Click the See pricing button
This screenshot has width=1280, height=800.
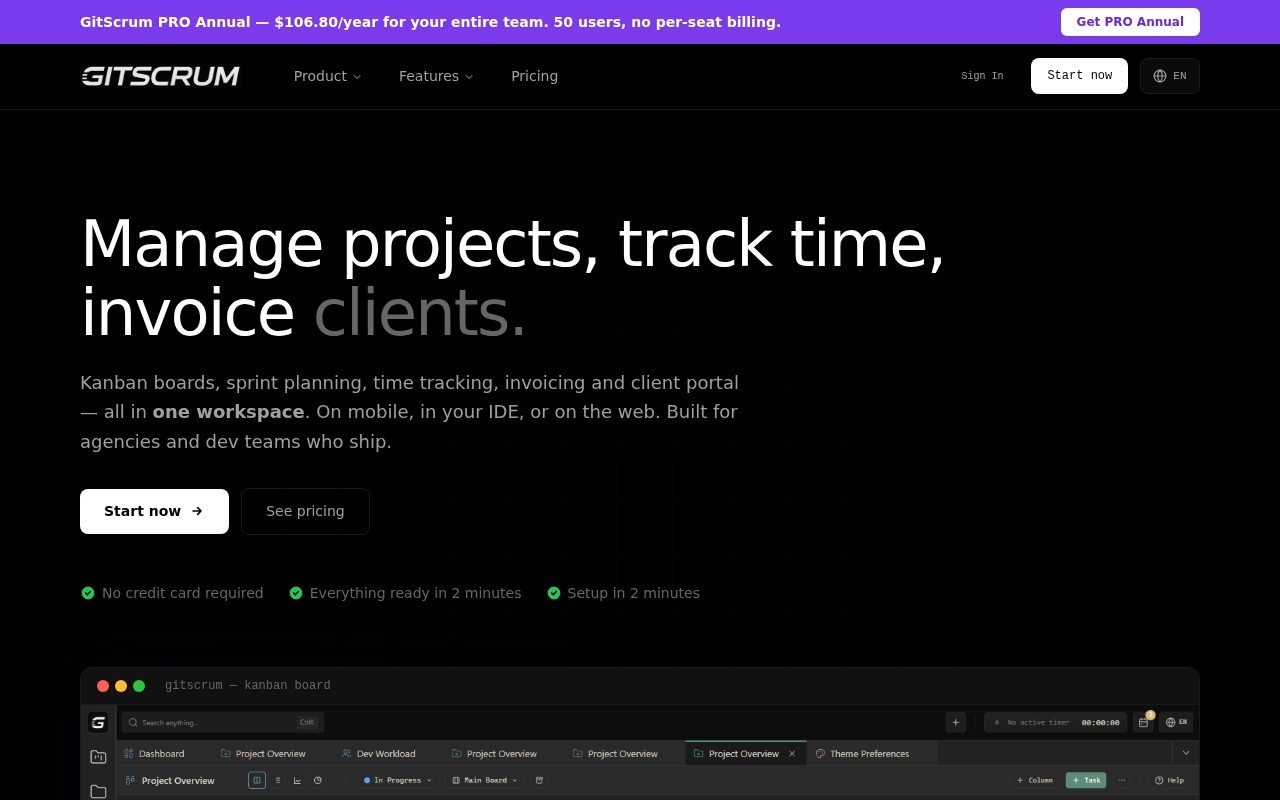(305, 511)
